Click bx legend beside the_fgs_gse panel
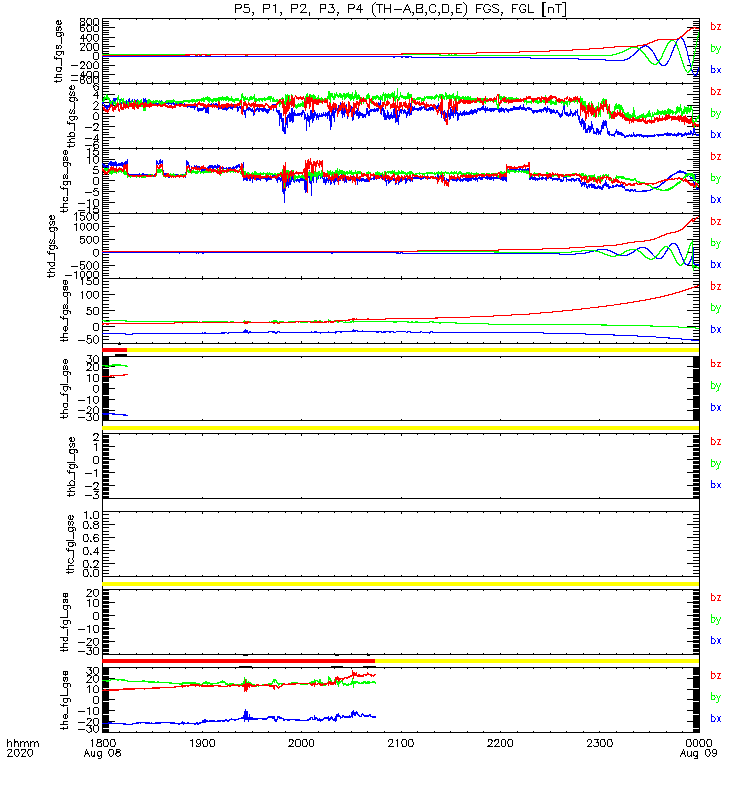Viewport: 750px width, 800px height. point(716,330)
